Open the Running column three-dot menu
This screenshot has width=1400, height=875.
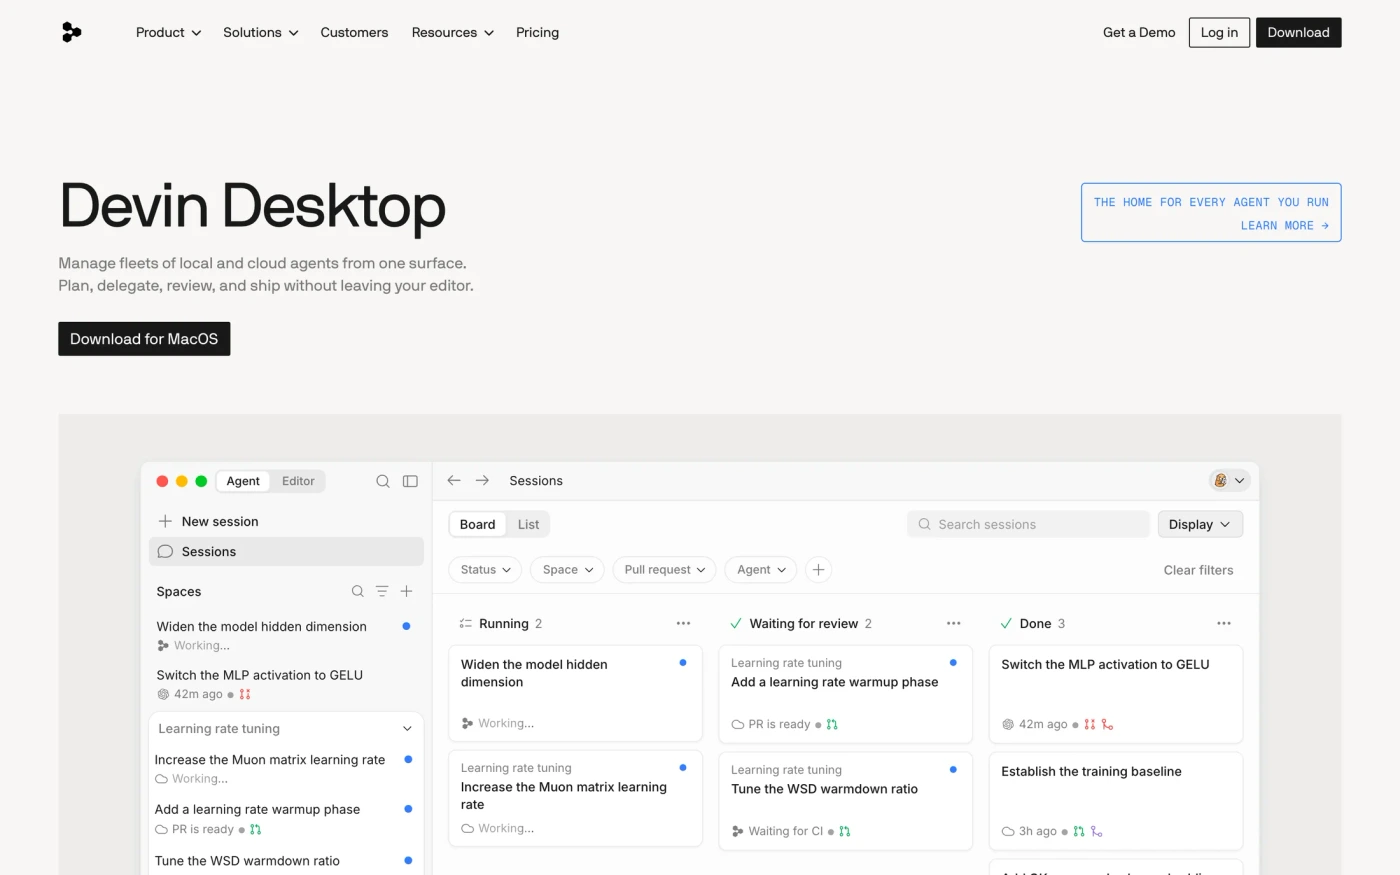(x=683, y=624)
